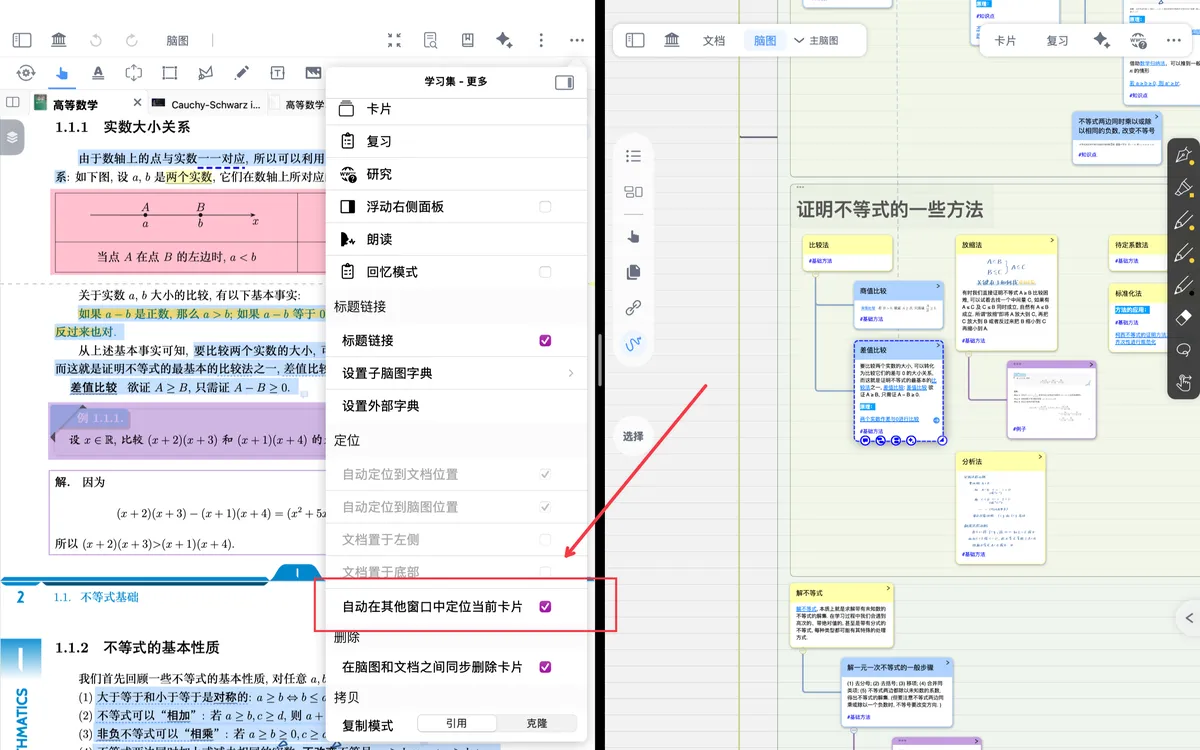Open the vertical three-dot menu
The height and width of the screenshot is (750, 1200).
point(541,40)
